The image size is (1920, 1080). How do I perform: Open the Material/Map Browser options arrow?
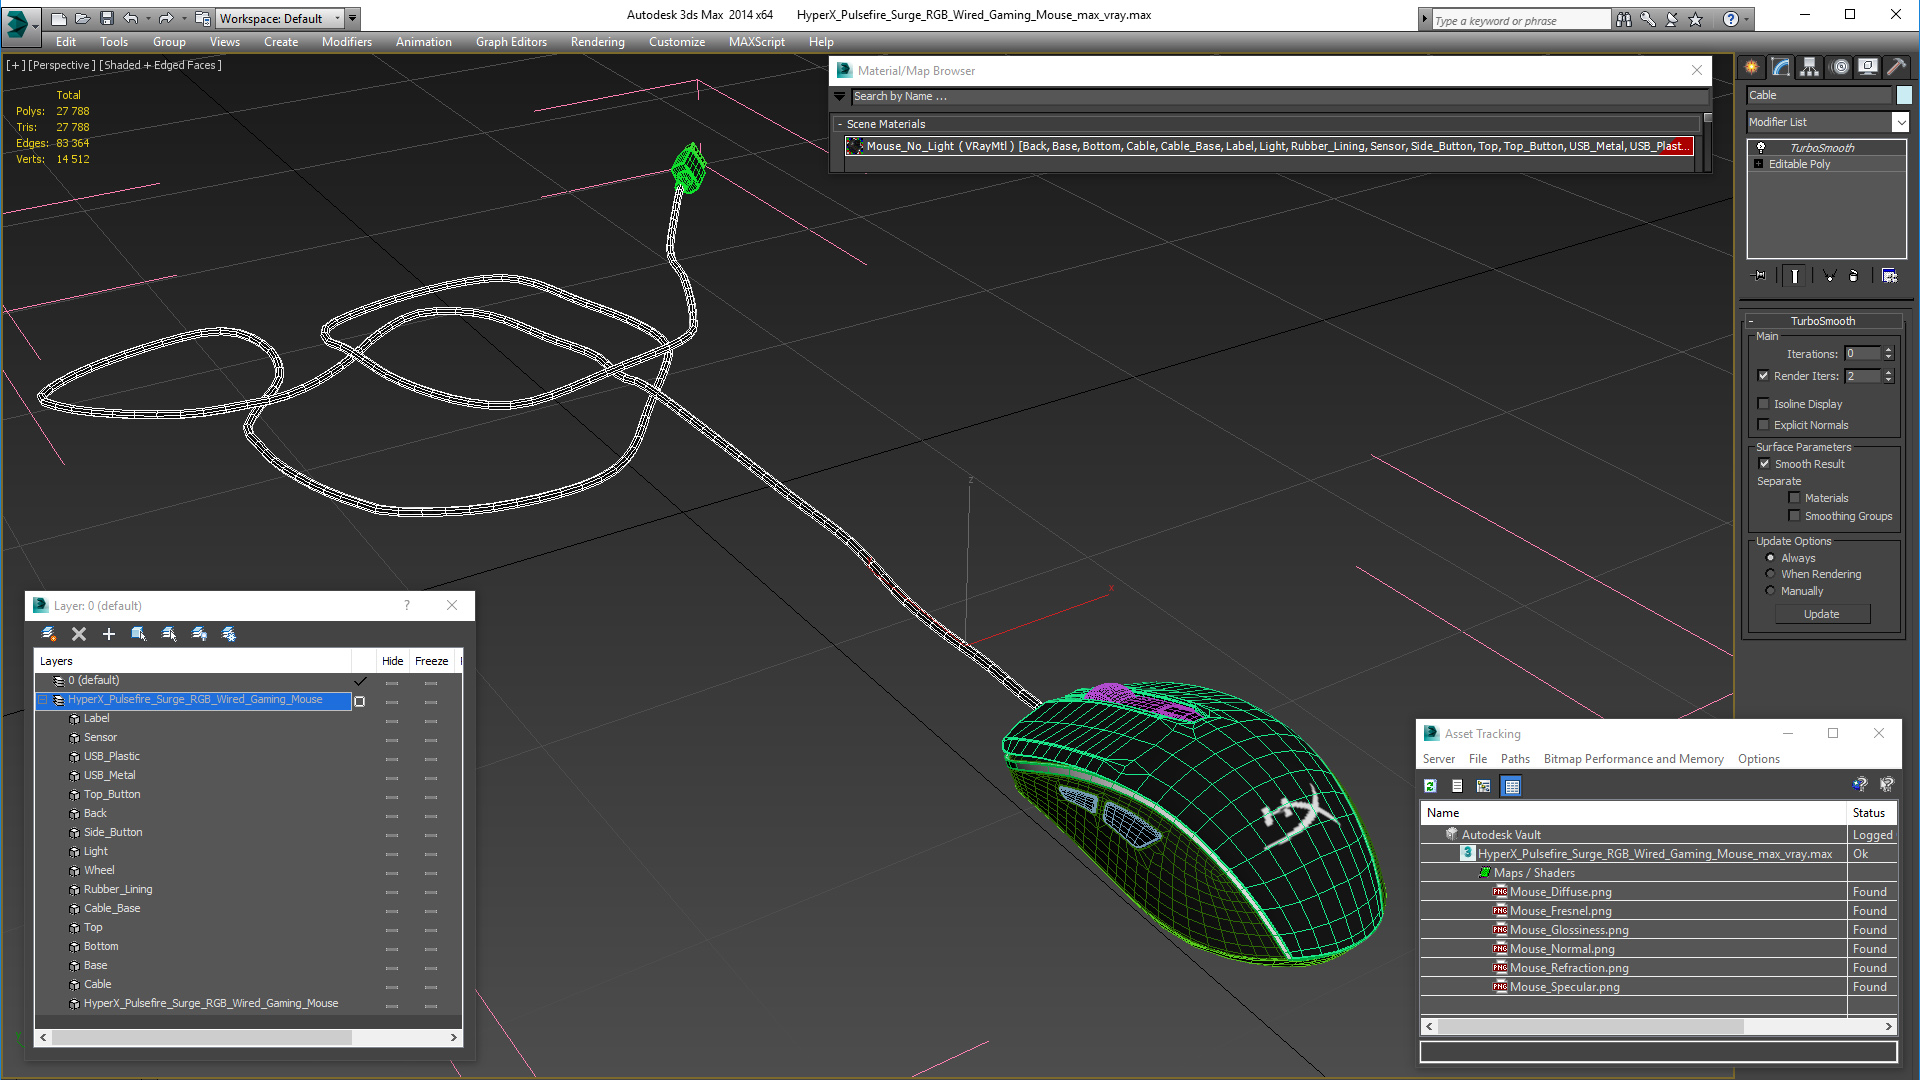tap(840, 97)
